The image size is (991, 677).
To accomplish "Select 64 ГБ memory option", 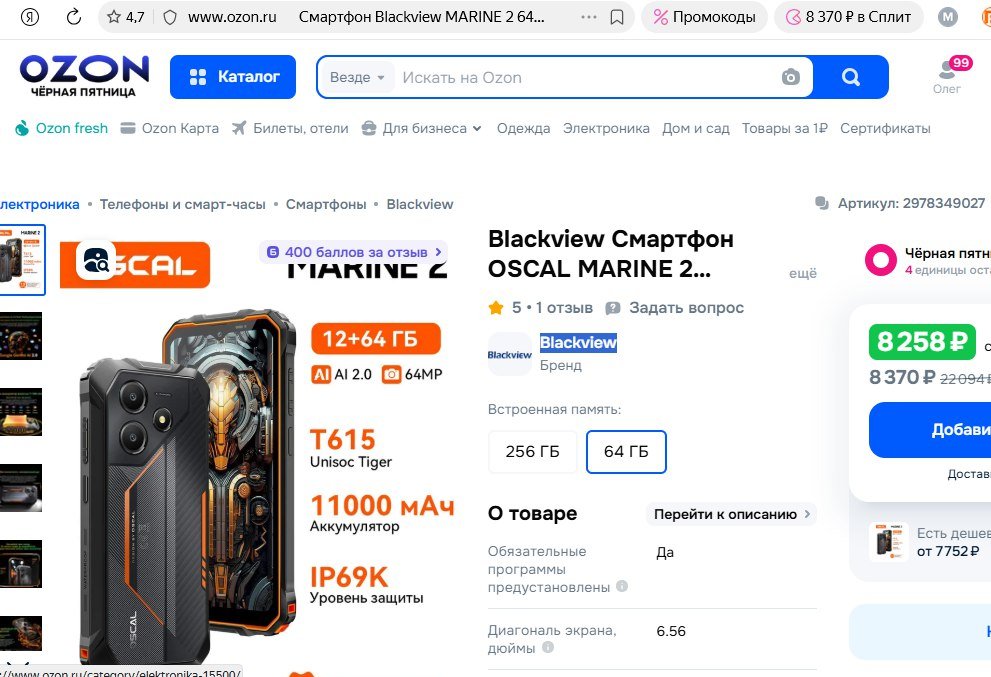I will pyautogui.click(x=626, y=451).
